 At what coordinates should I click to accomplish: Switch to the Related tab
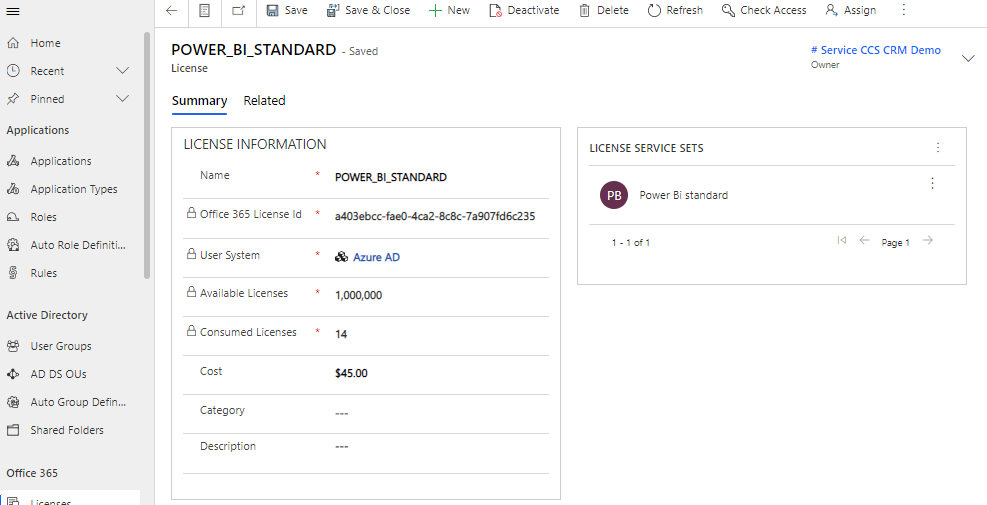(x=264, y=101)
